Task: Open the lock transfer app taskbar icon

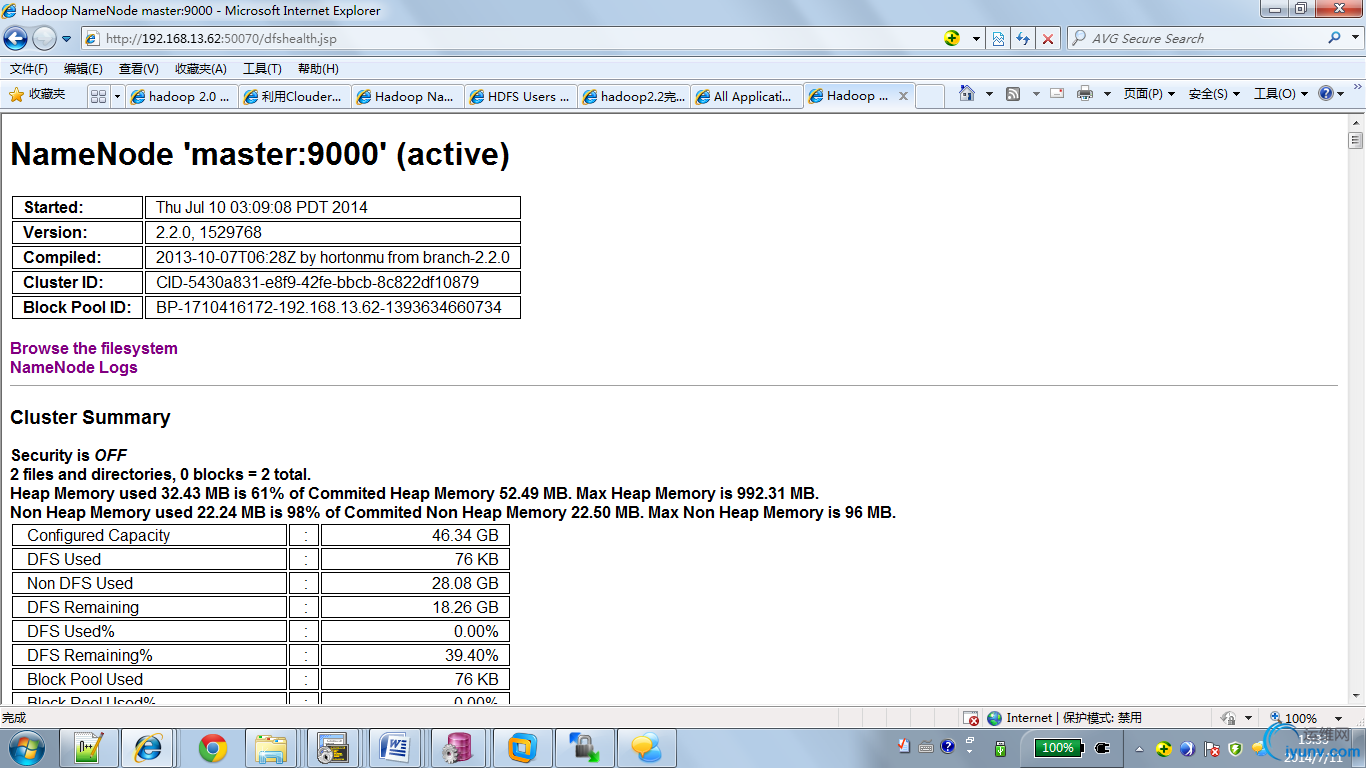Action: coord(583,748)
